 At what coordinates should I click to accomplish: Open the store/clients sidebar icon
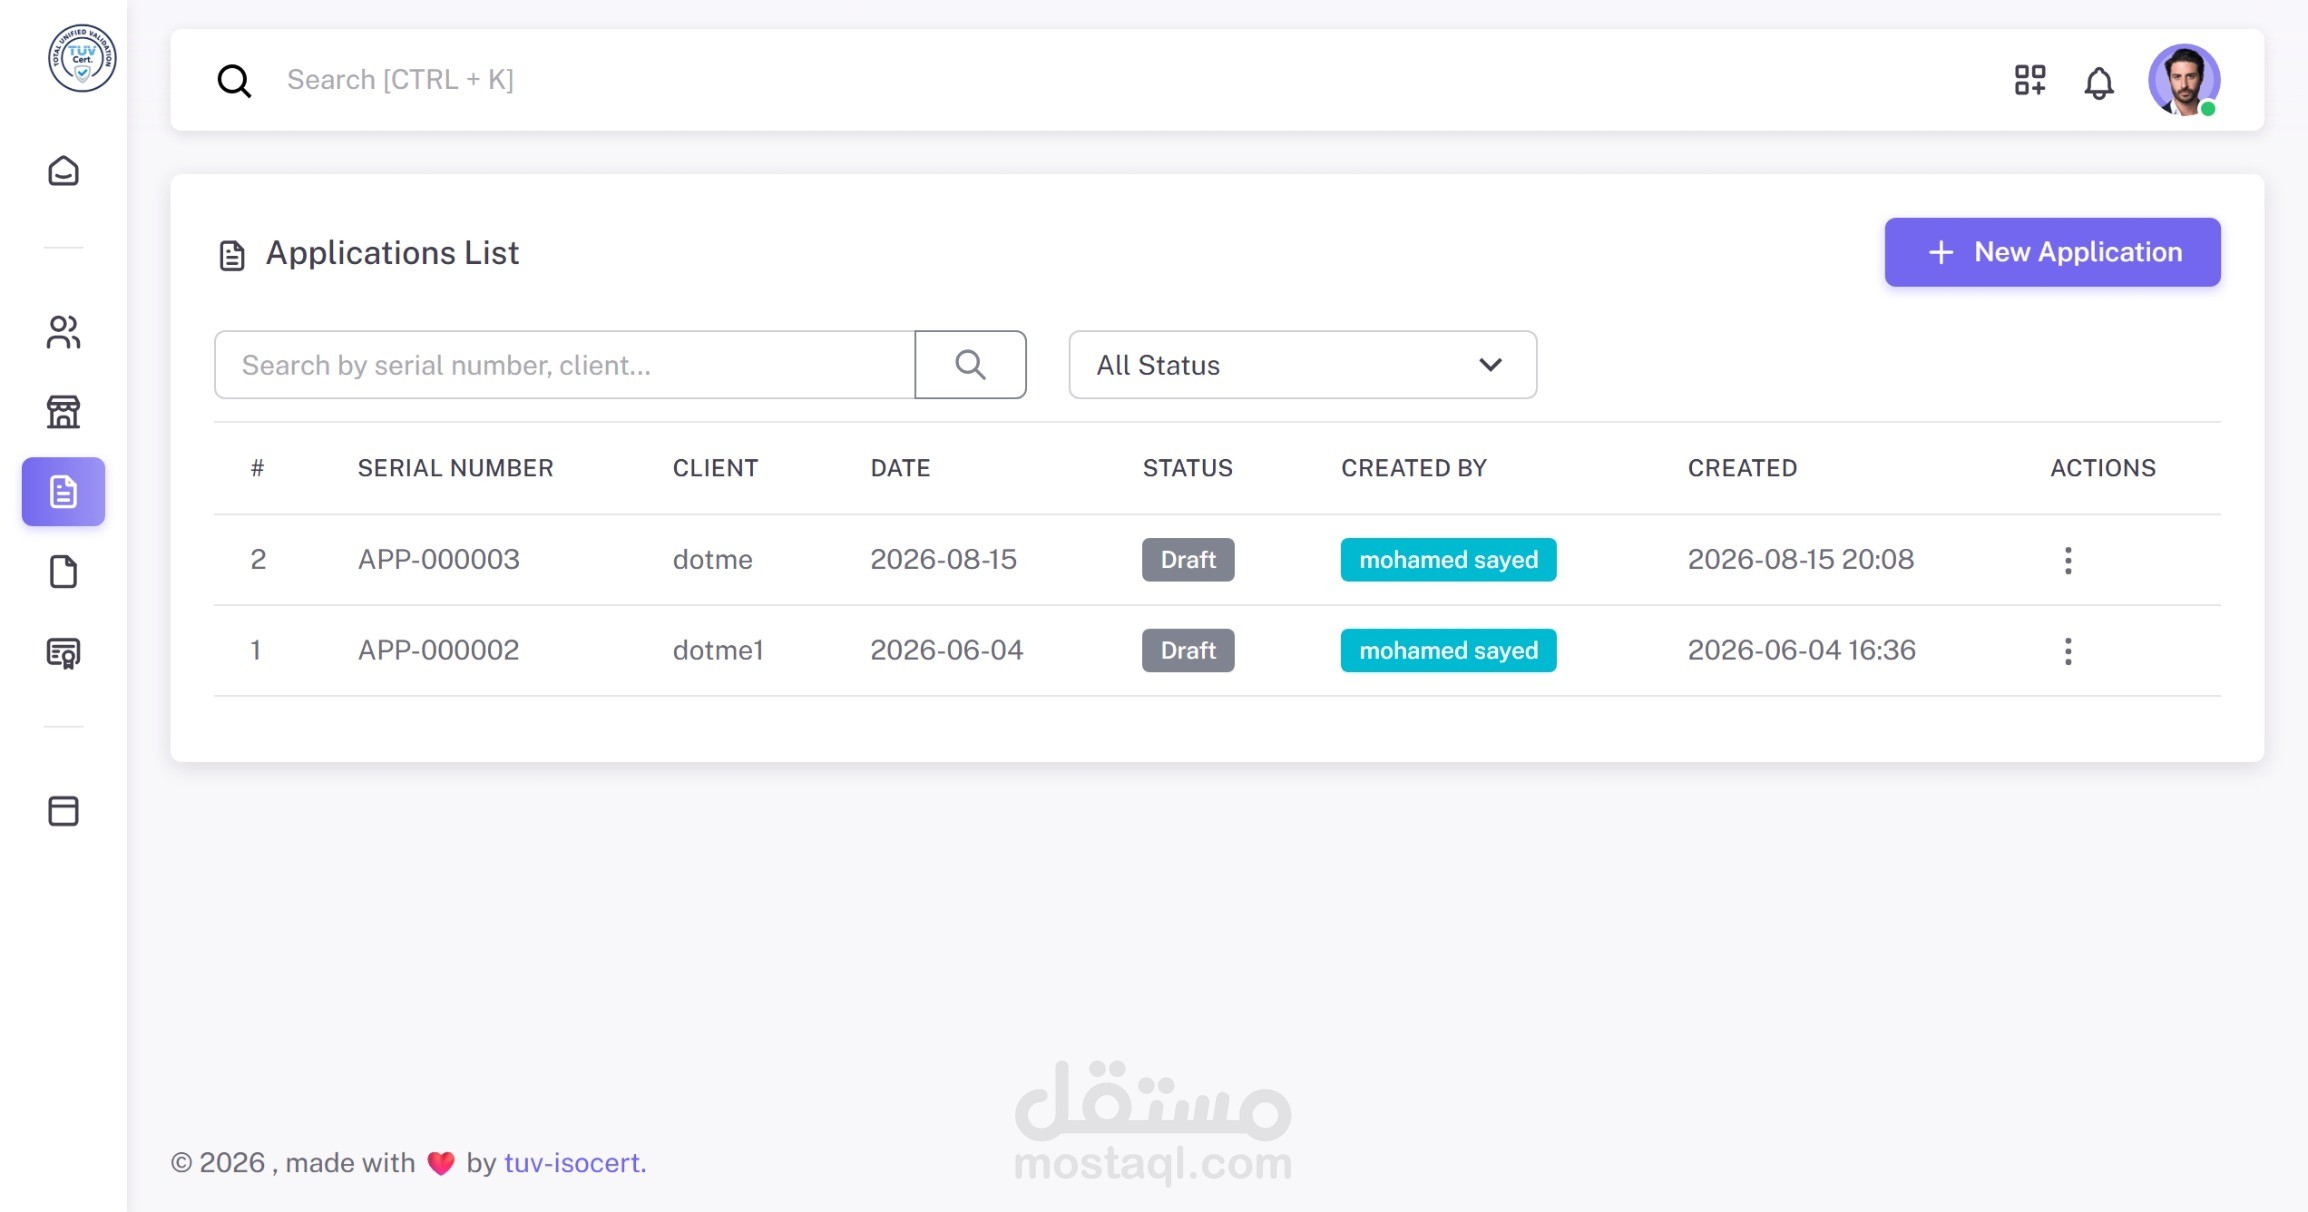coord(63,412)
